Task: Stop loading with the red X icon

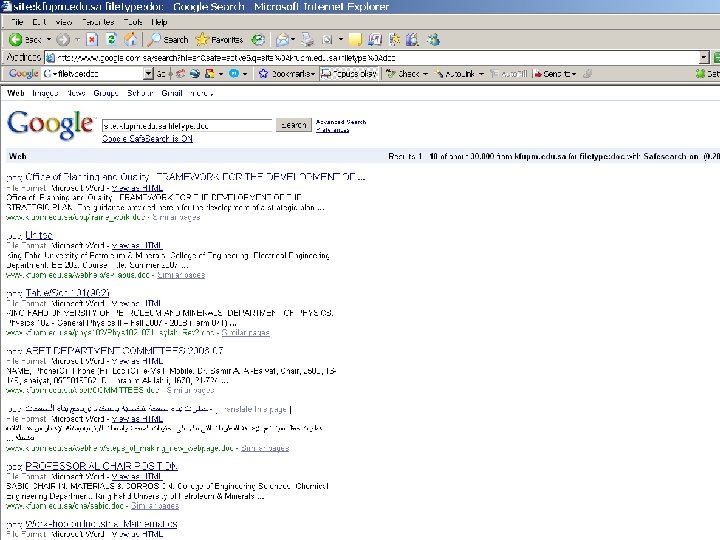Action: tap(92, 40)
